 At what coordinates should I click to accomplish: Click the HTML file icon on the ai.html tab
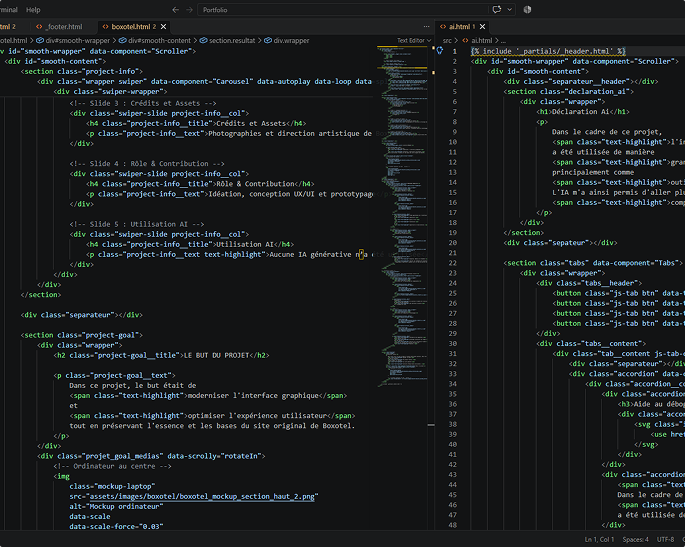coord(443,27)
